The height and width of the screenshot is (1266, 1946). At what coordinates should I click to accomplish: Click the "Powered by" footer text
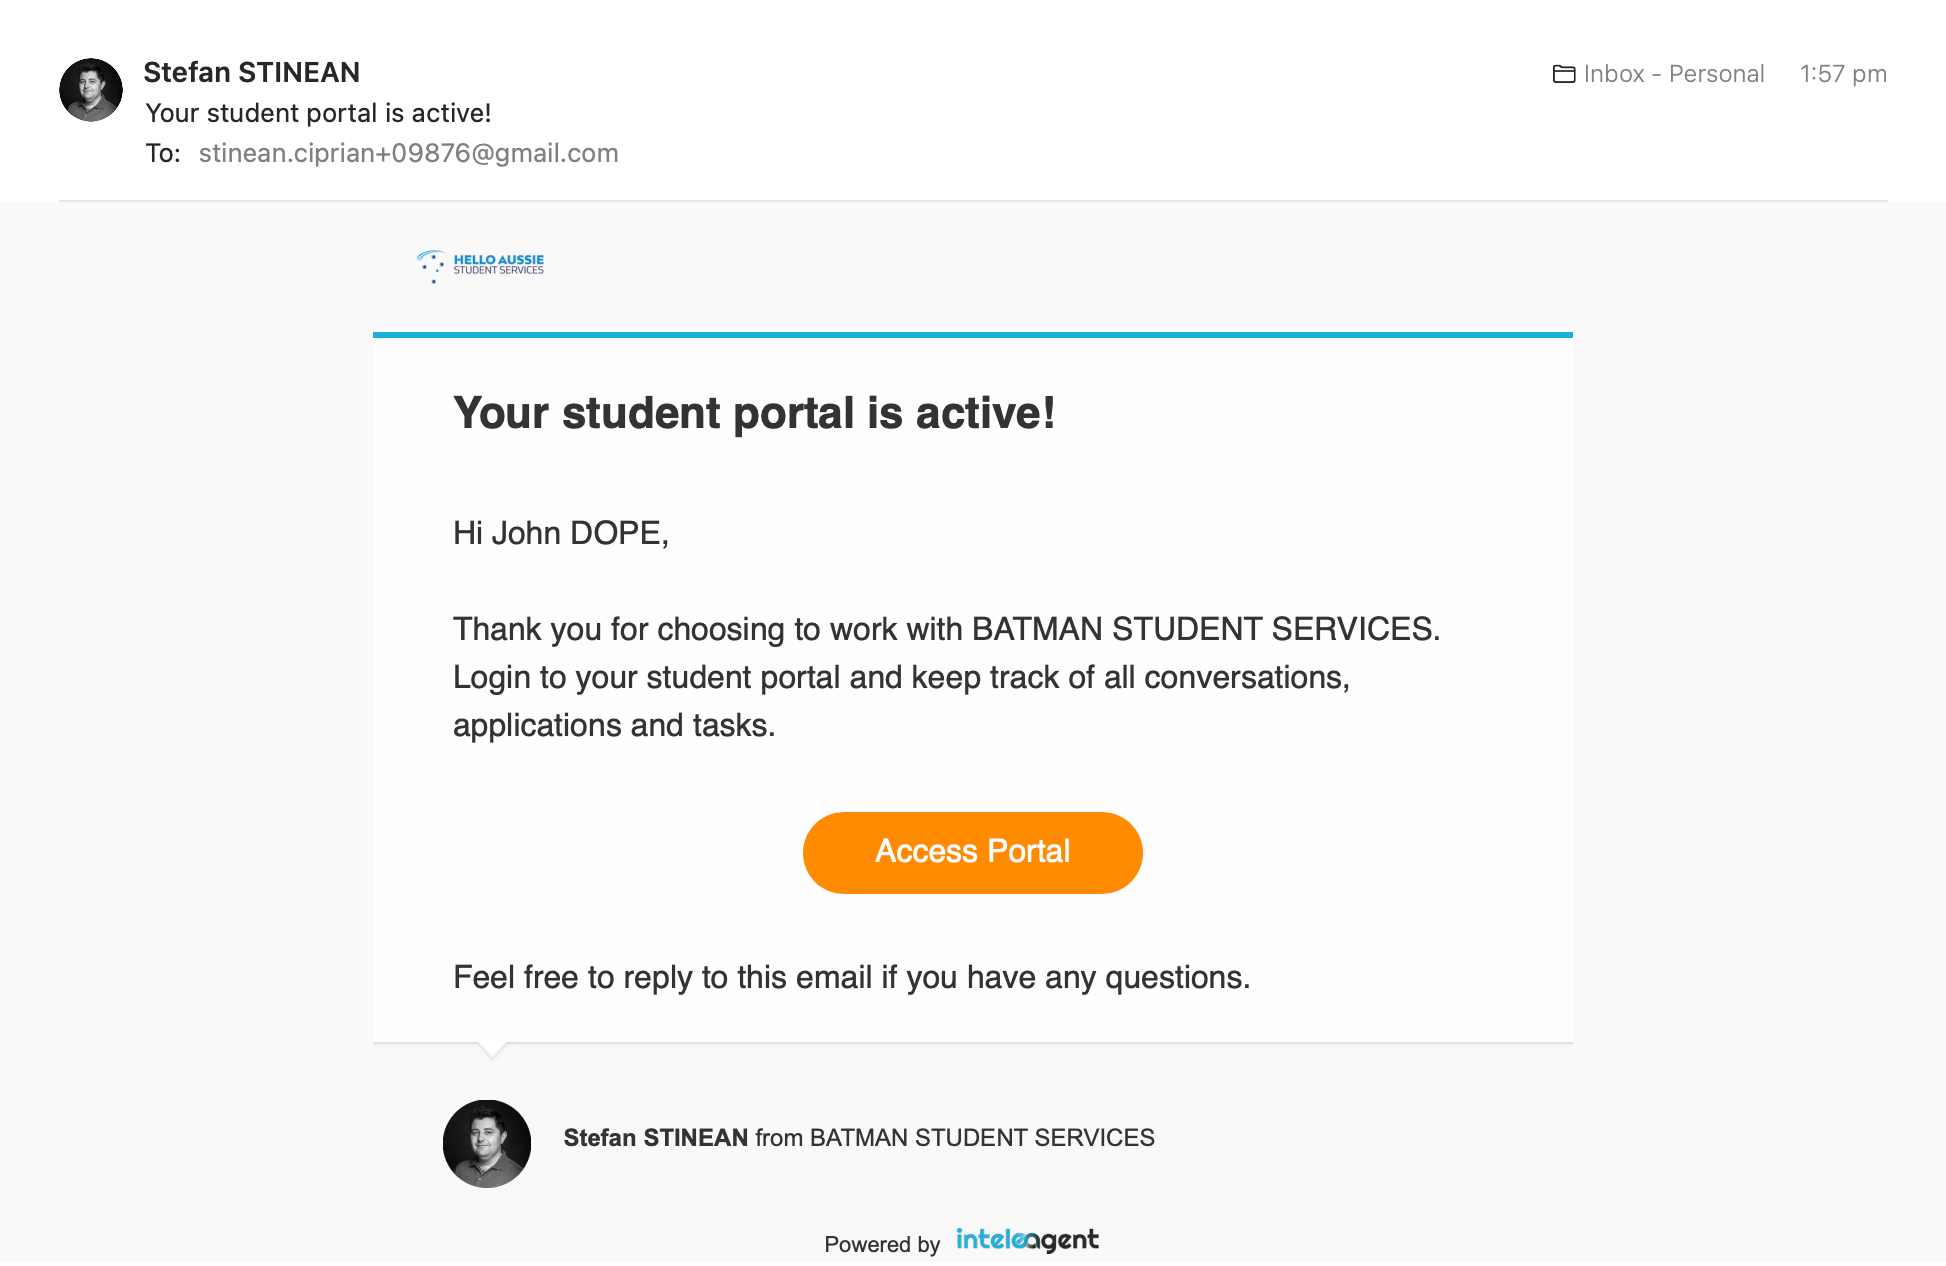coord(882,1244)
